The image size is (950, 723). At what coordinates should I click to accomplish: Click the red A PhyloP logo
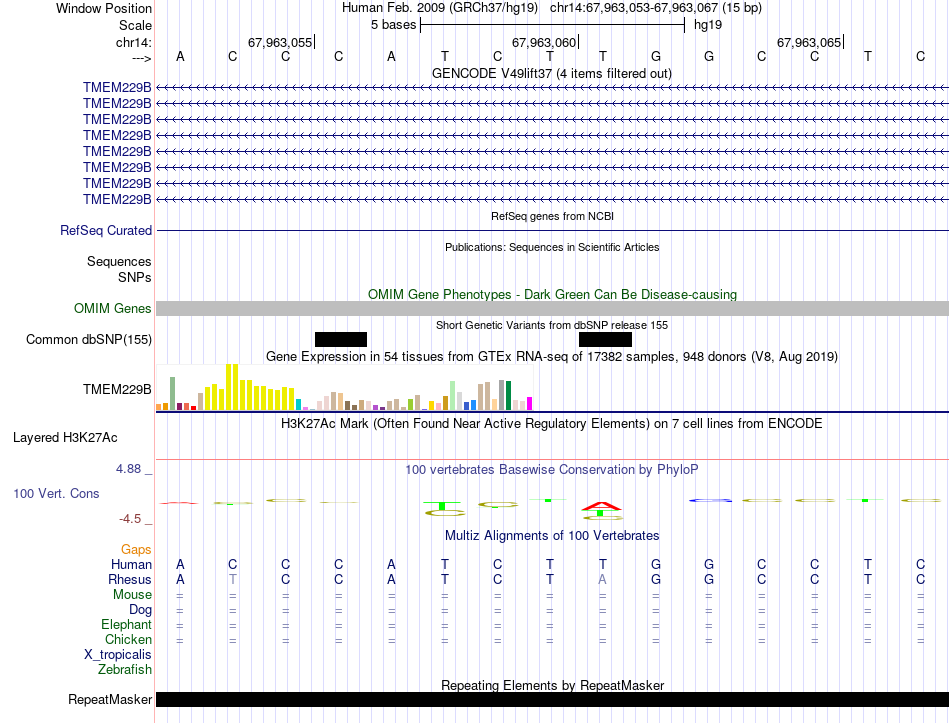pos(601,506)
